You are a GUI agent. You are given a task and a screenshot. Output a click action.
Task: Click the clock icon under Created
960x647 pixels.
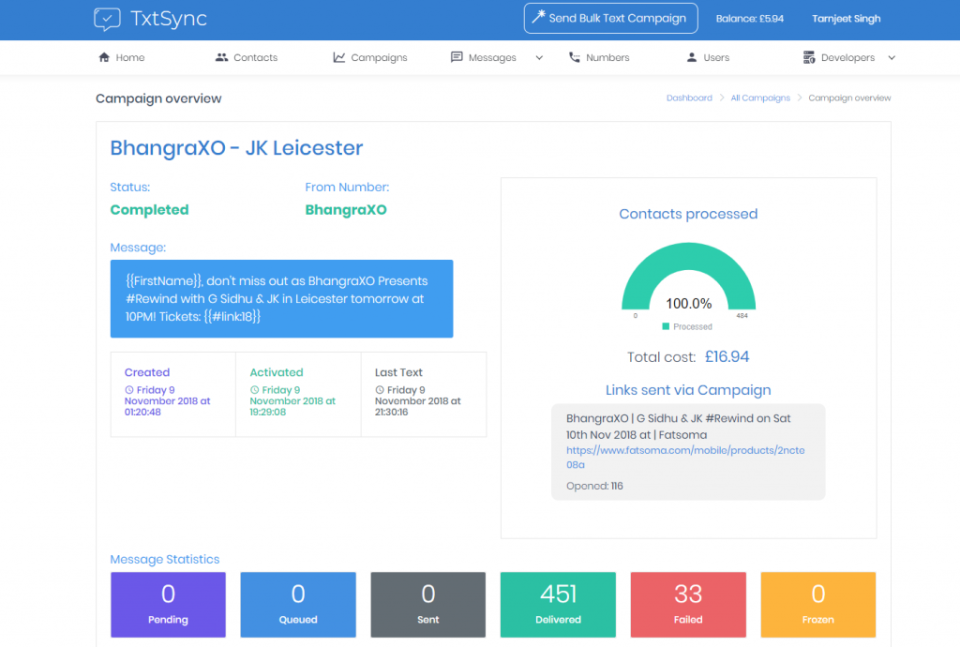click(x=129, y=390)
